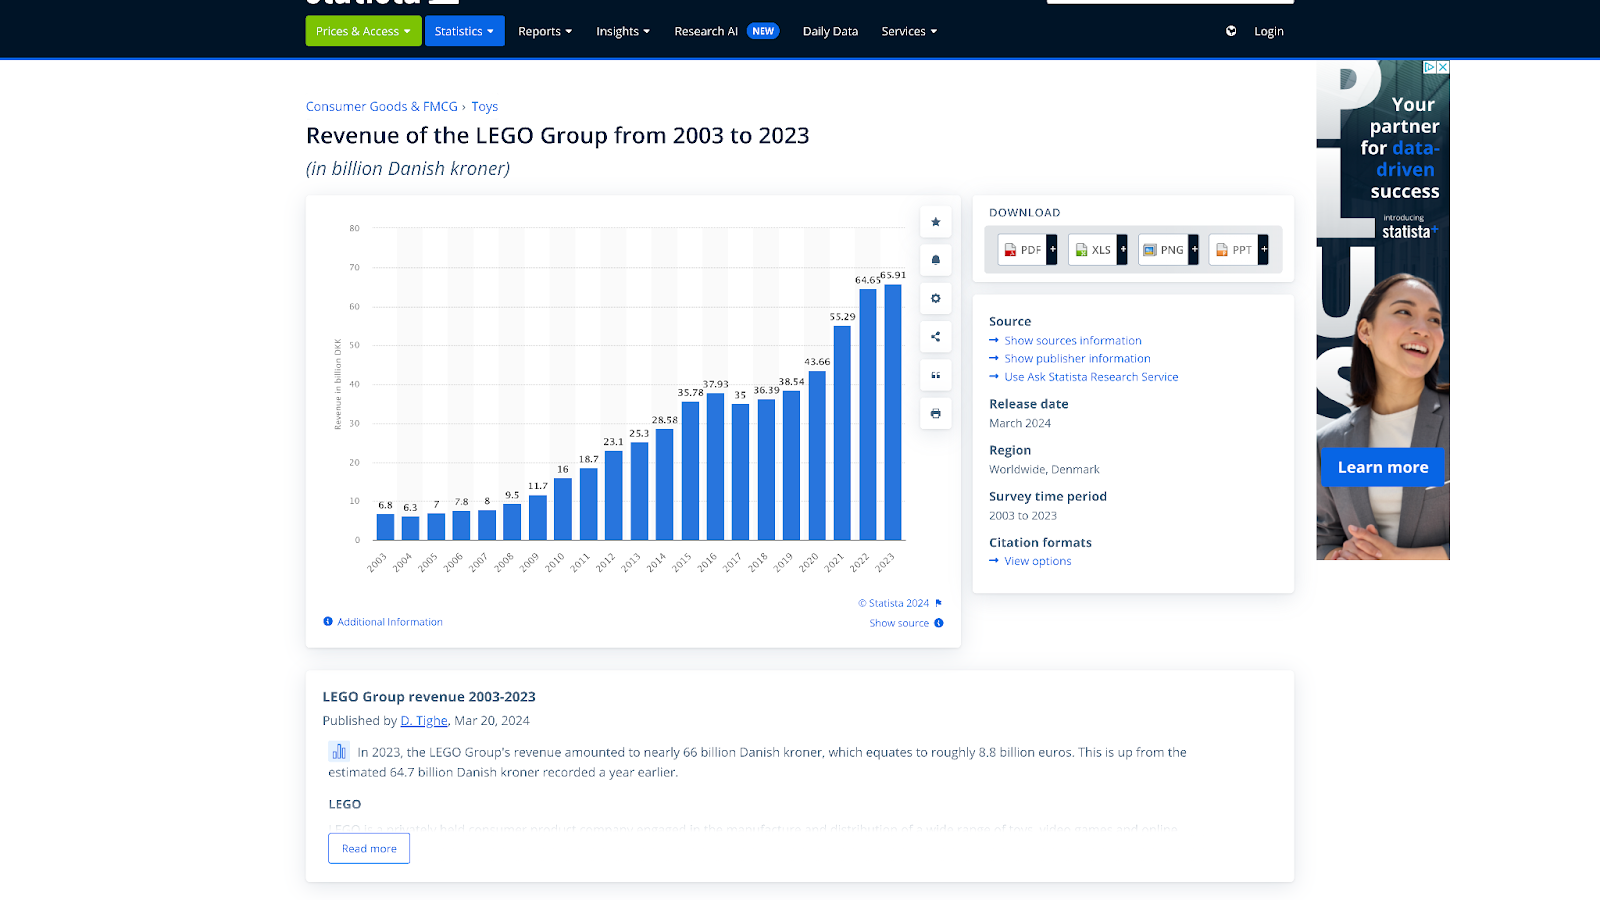Image resolution: width=1600 pixels, height=900 pixels.
Task: Click the info icon beside Additional Information
Action: pos(328,622)
